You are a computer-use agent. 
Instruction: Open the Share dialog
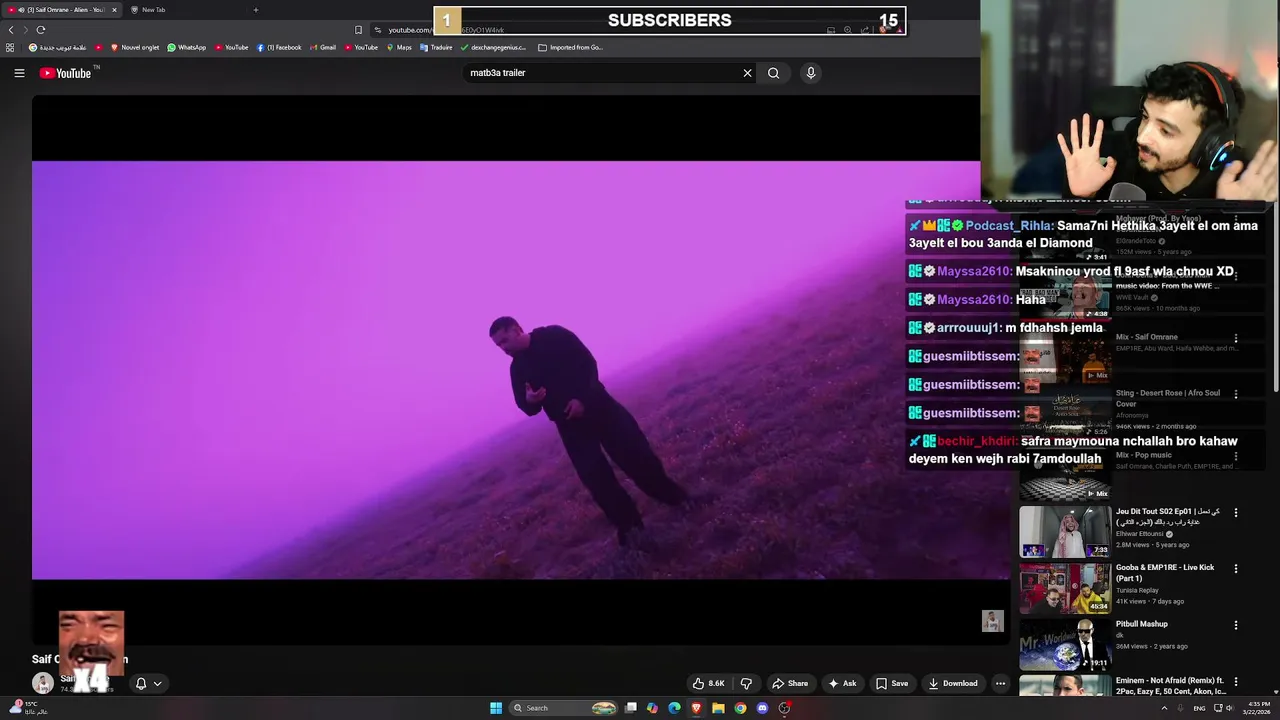tap(790, 684)
